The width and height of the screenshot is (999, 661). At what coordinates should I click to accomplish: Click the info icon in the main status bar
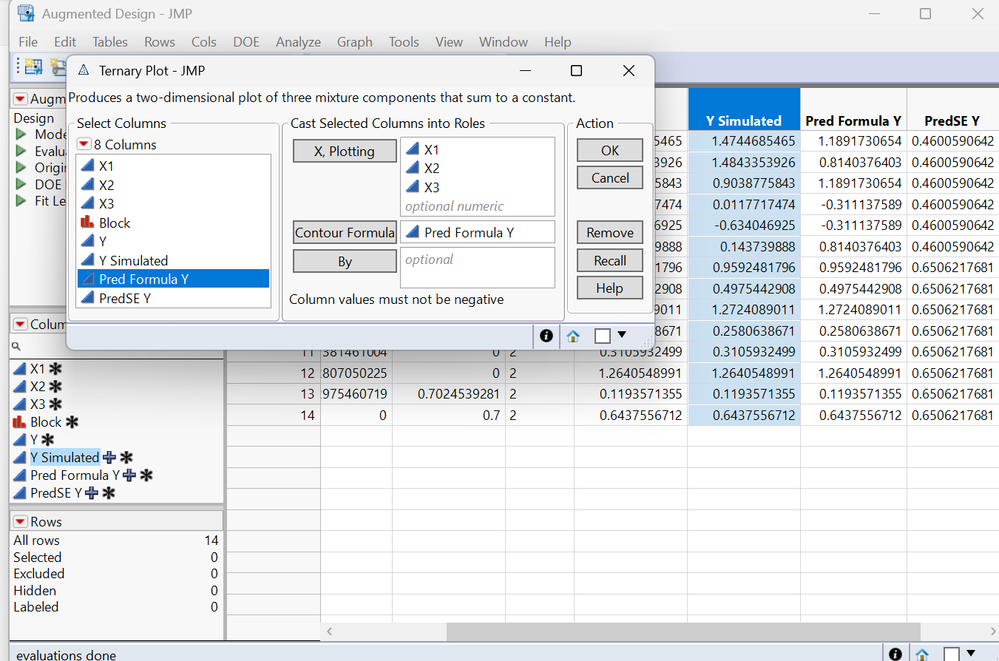[x=895, y=654]
